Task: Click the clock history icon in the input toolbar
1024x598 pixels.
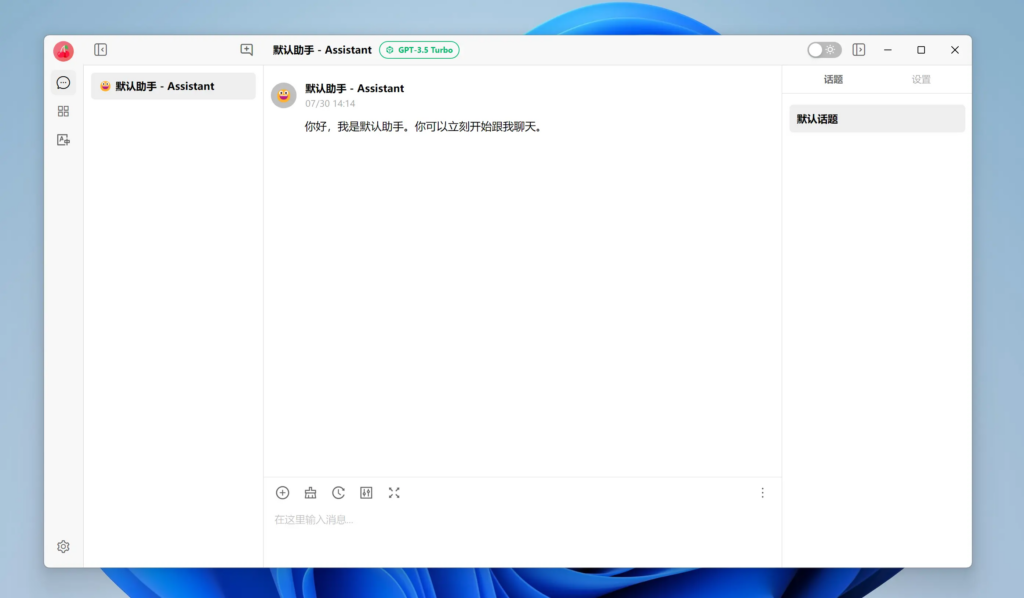Action: click(x=338, y=493)
